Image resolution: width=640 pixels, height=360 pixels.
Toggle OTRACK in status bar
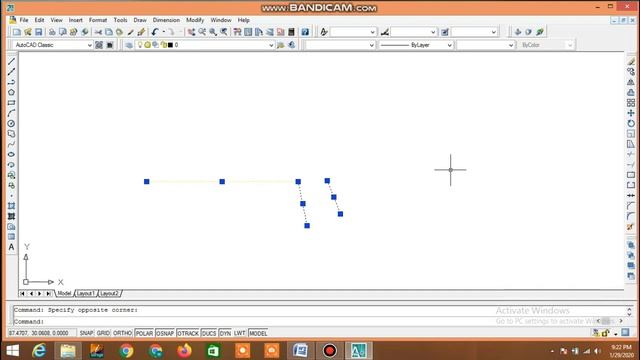click(x=188, y=333)
